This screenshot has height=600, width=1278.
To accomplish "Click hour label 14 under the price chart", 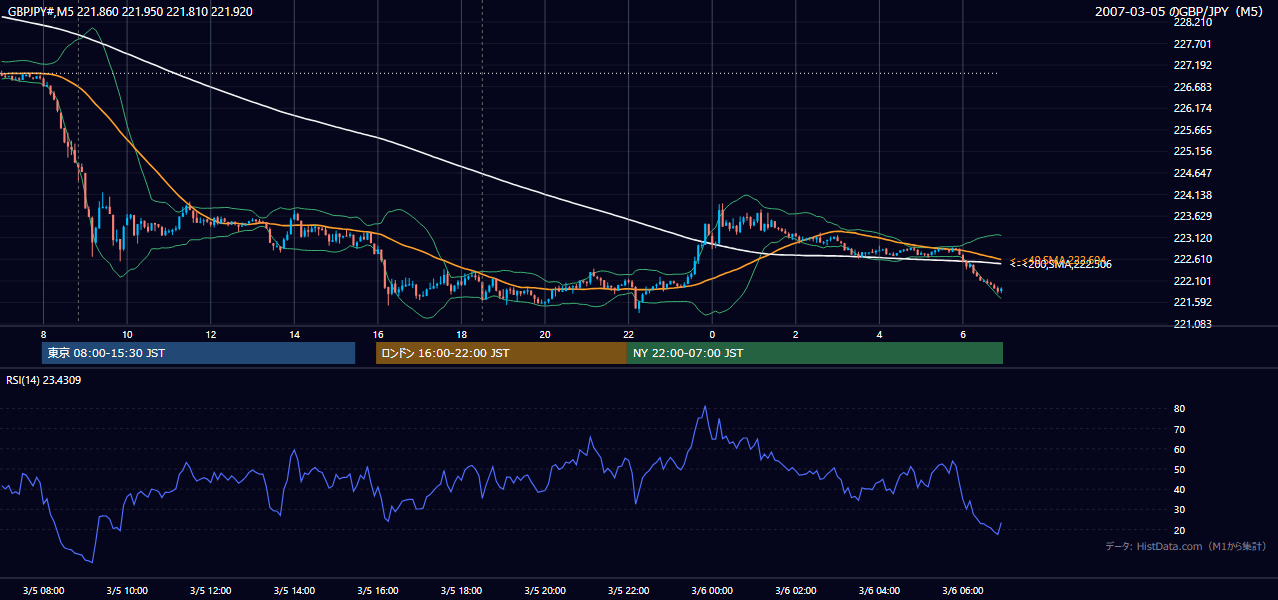I will [294, 334].
